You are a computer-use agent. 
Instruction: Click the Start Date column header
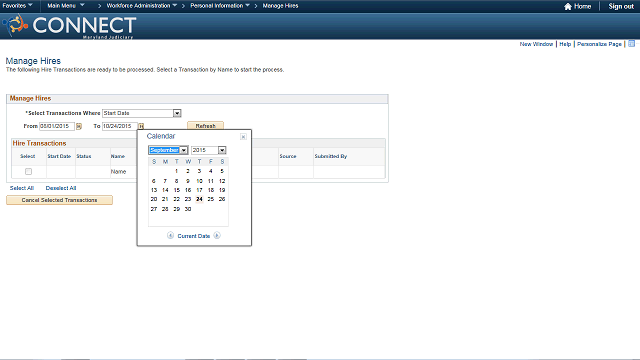pos(59,156)
